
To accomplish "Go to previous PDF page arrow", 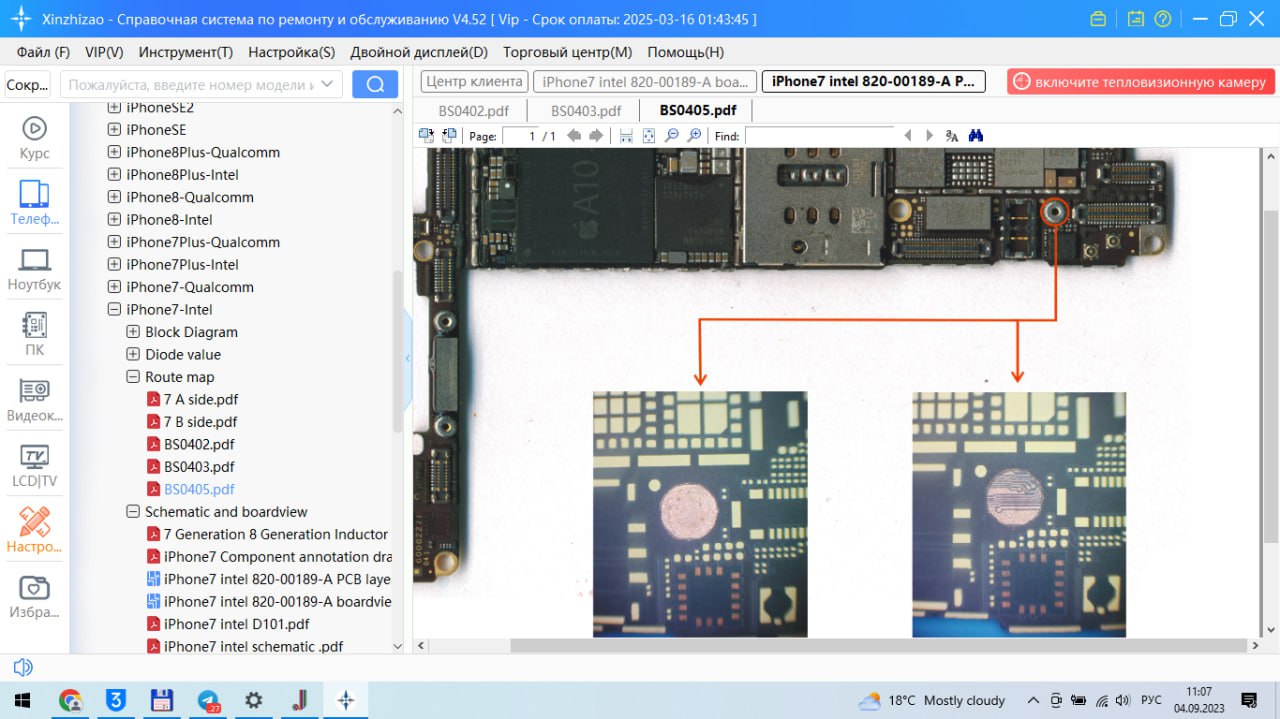I will 574,136.
